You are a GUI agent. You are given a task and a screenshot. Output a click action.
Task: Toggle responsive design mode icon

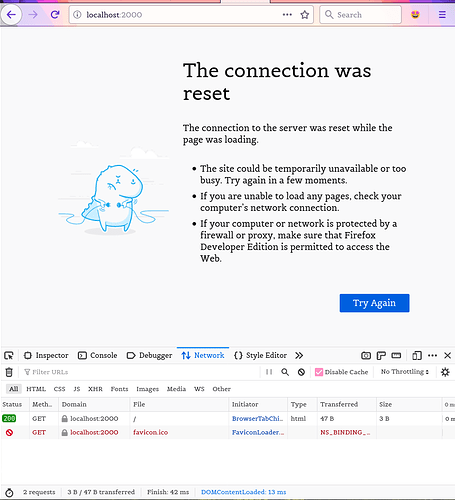(x=417, y=356)
